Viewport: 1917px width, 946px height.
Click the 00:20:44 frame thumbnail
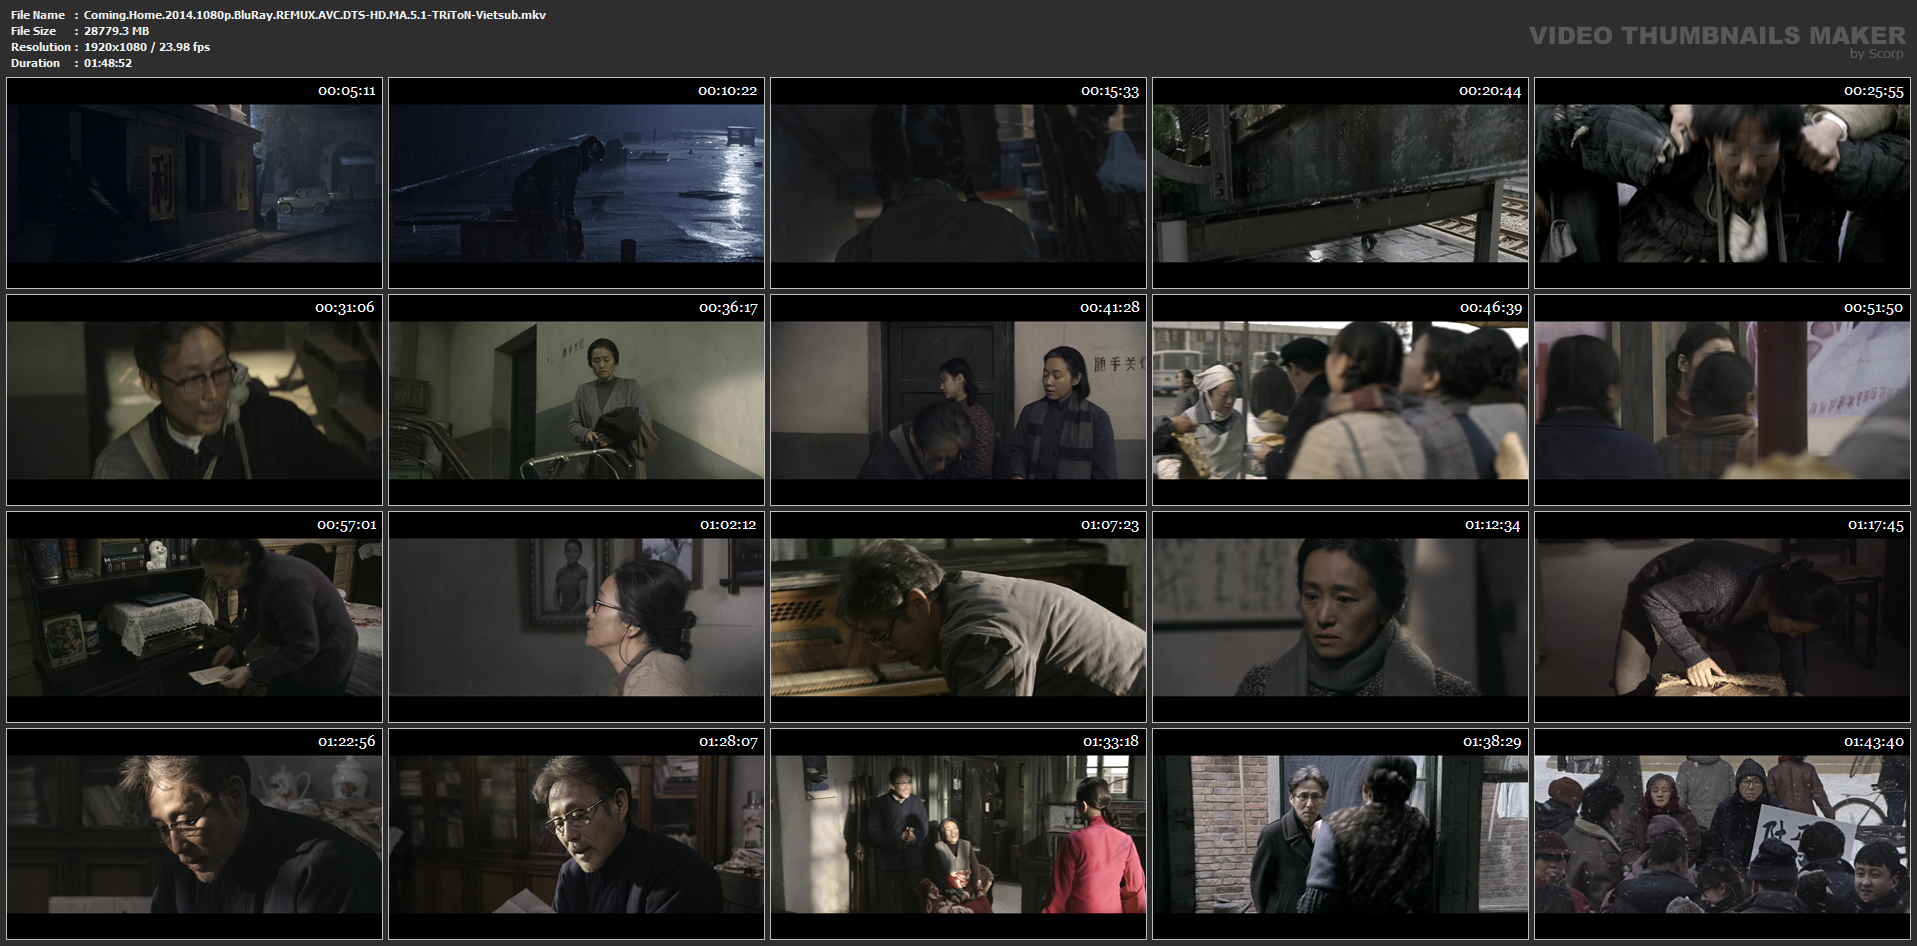1340,183
